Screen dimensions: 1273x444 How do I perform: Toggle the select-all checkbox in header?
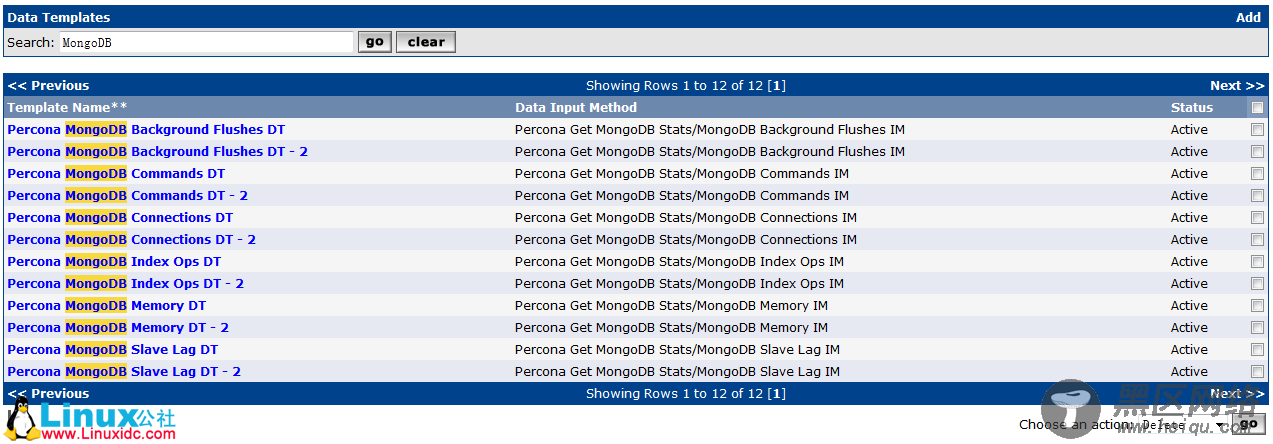1257,108
